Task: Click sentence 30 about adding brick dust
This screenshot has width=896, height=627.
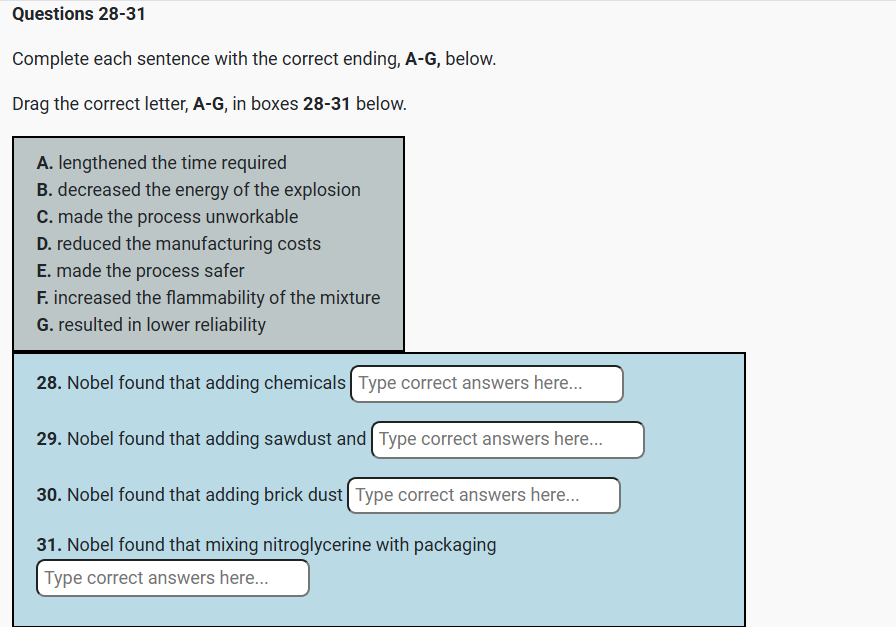Action: pyautogui.click(x=190, y=495)
